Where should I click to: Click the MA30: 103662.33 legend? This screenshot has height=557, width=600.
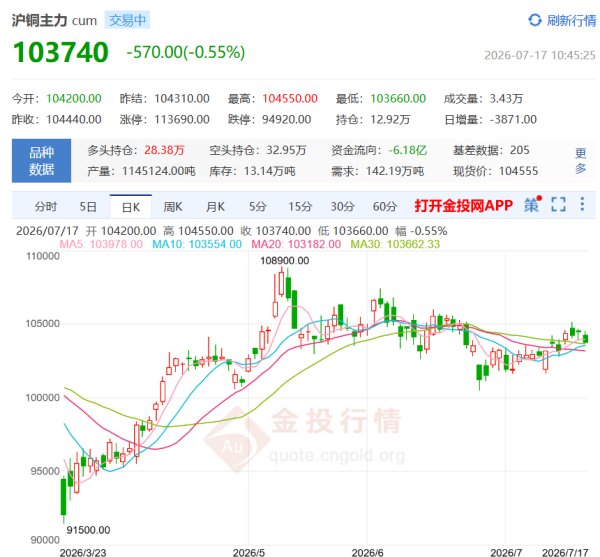tap(395, 244)
